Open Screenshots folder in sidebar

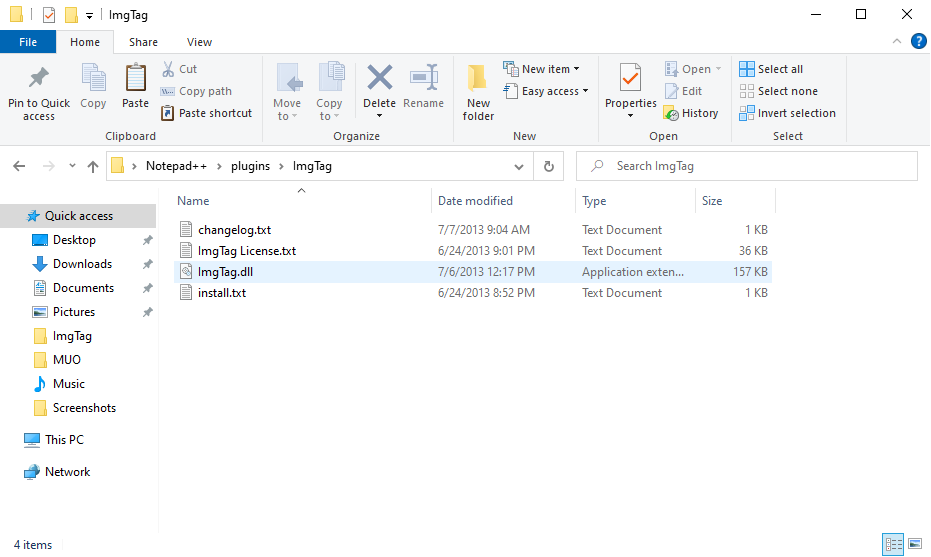[x=84, y=408]
